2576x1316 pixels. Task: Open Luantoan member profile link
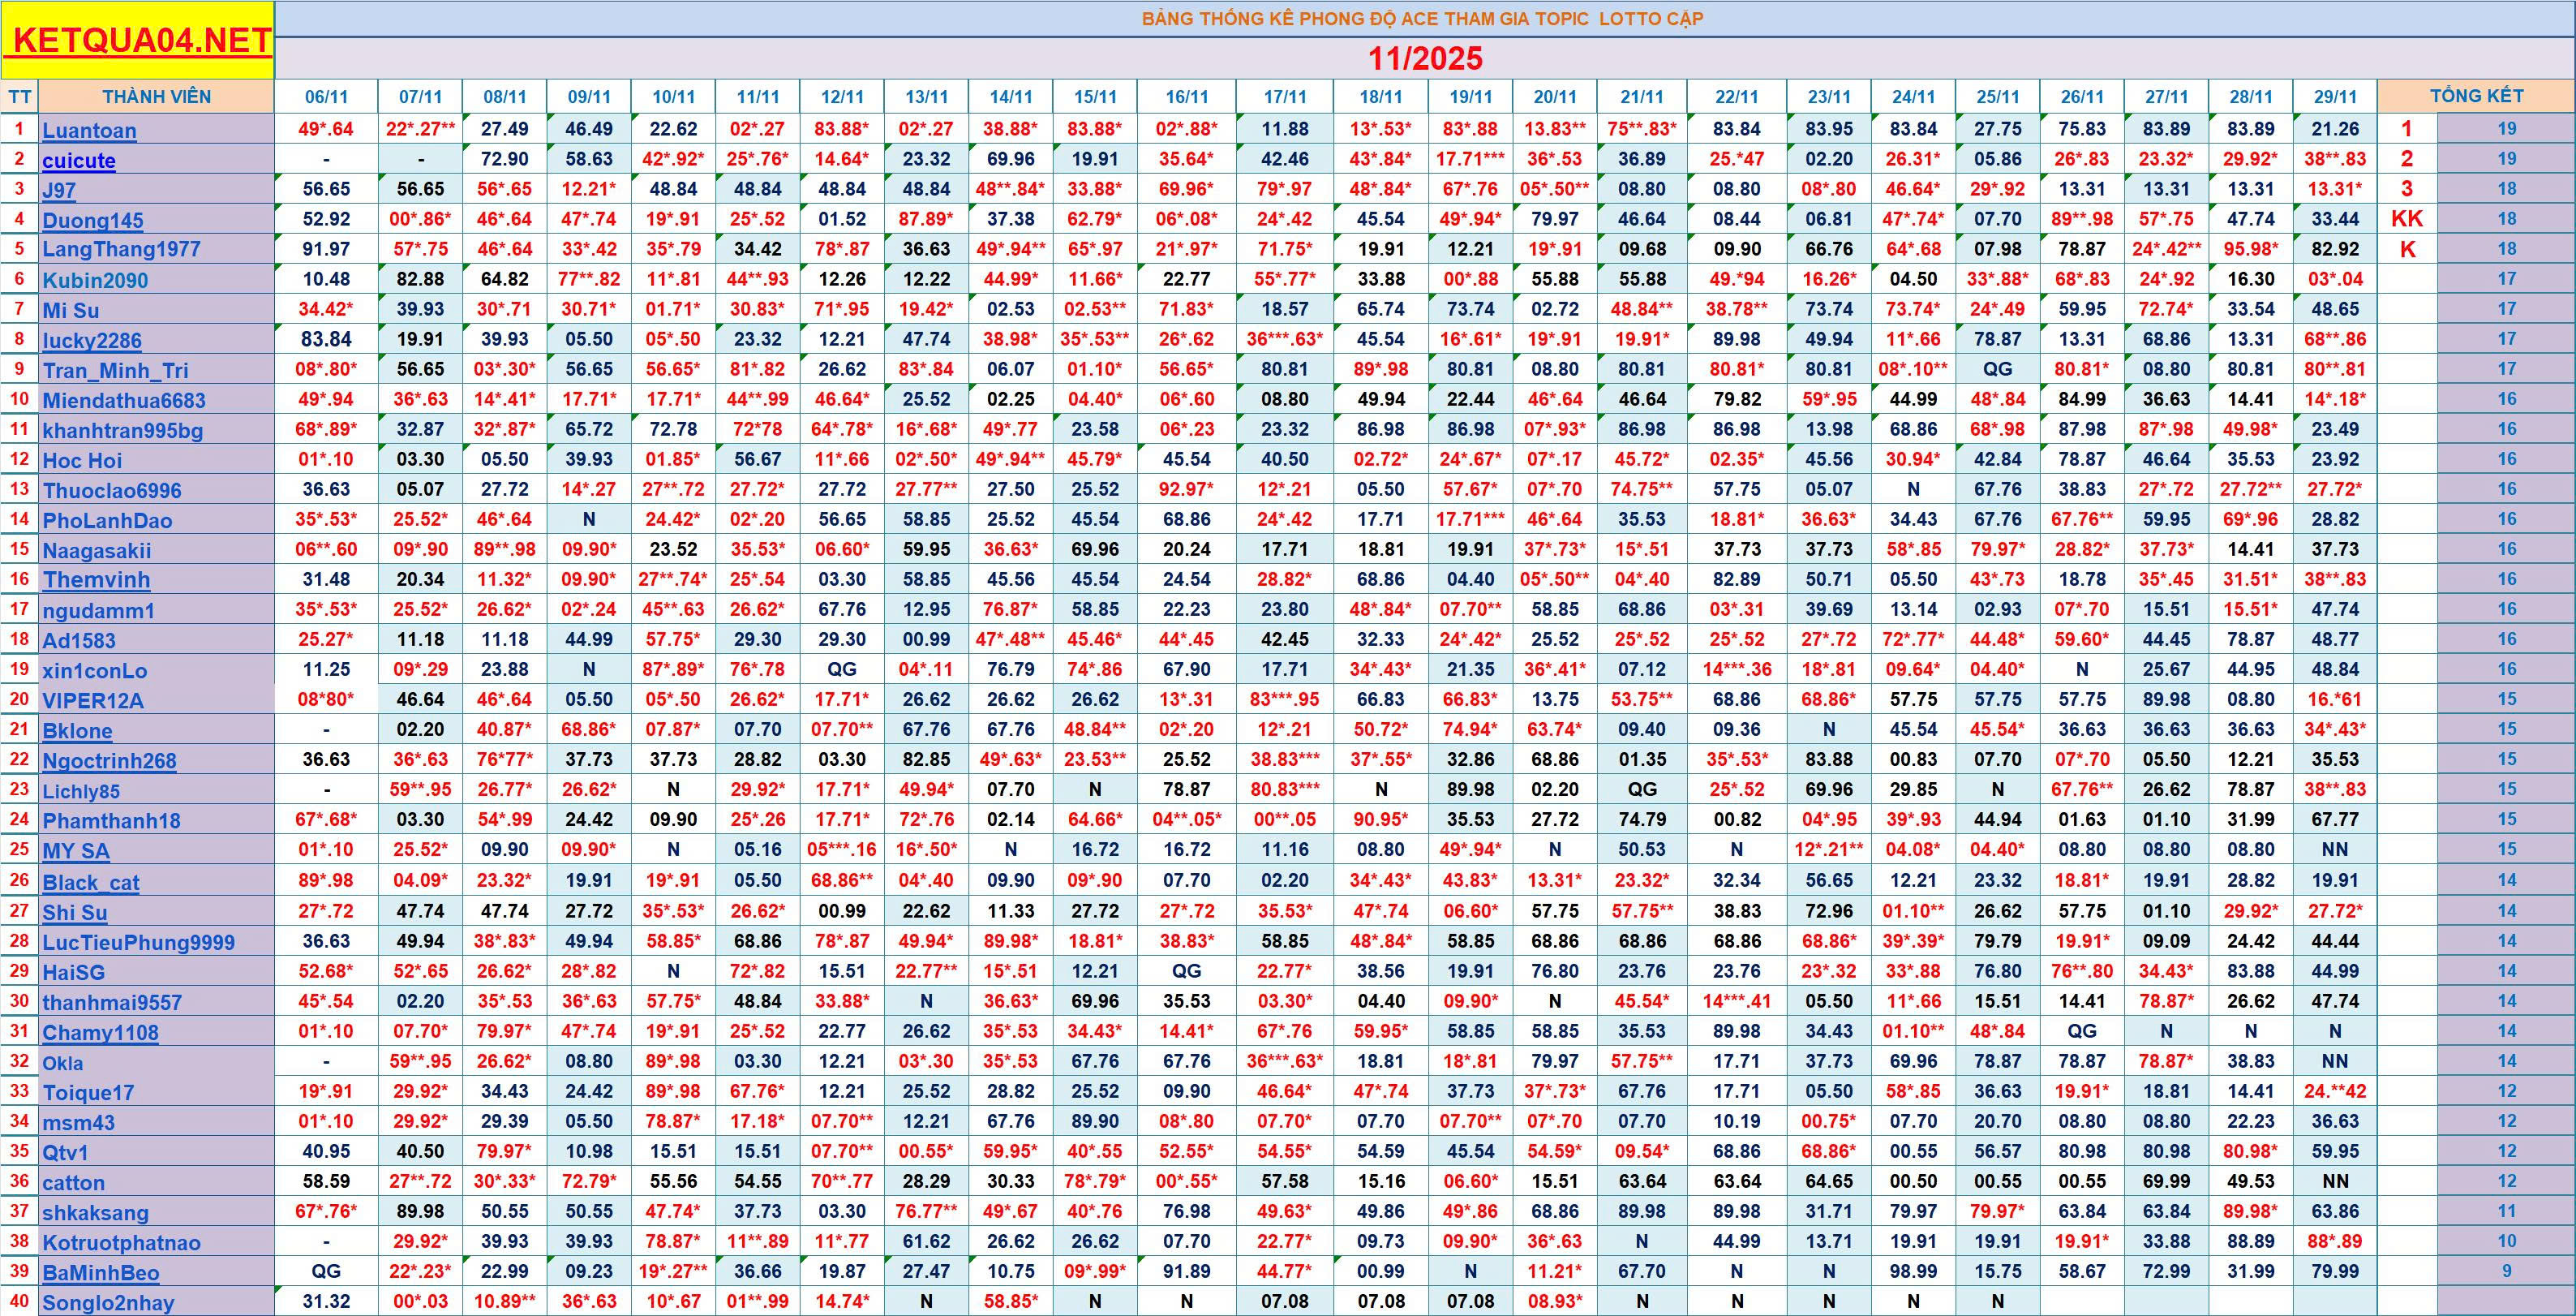pos(89,130)
